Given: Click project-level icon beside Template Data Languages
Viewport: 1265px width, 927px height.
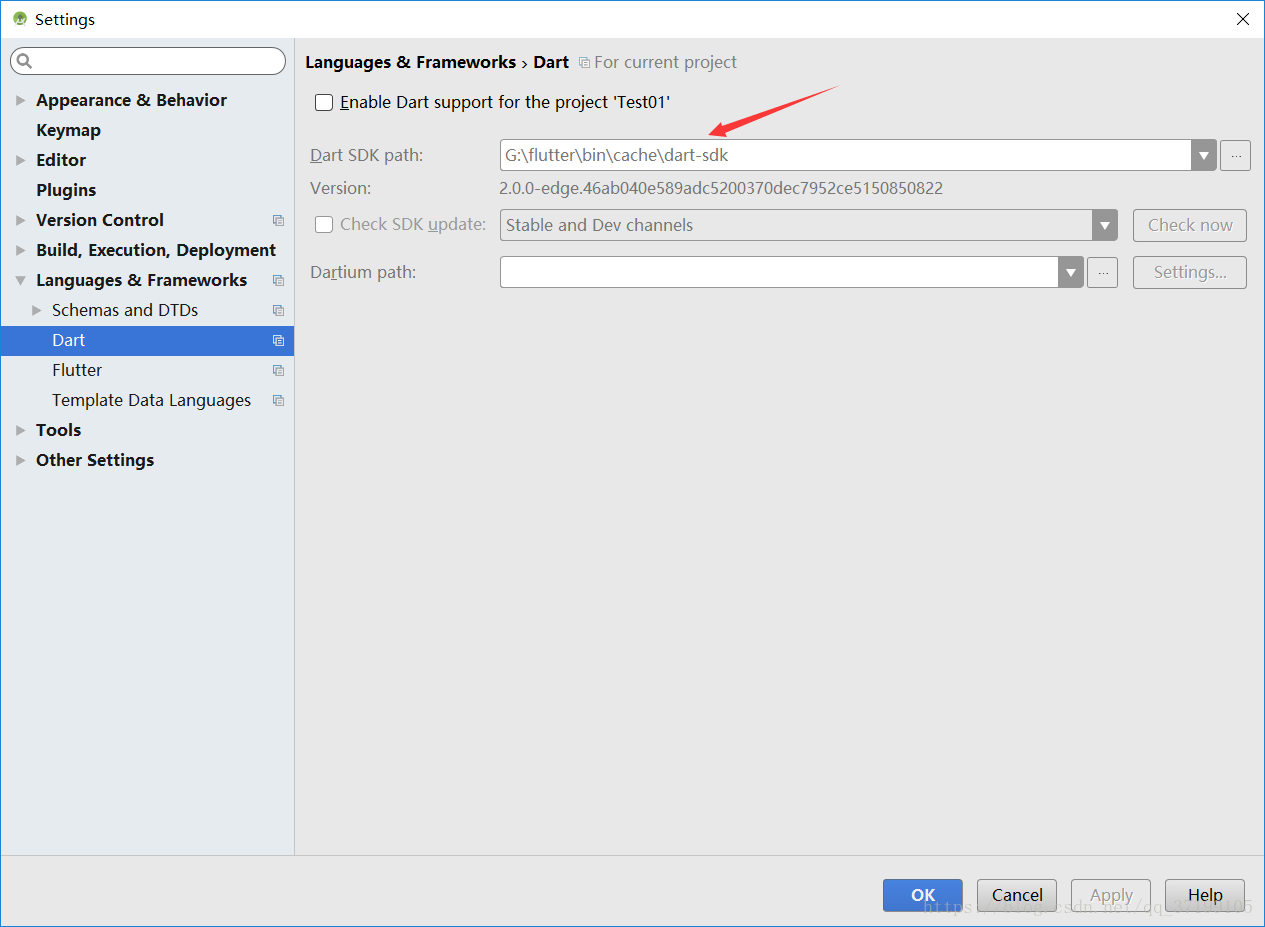Looking at the screenshot, I should 278,400.
